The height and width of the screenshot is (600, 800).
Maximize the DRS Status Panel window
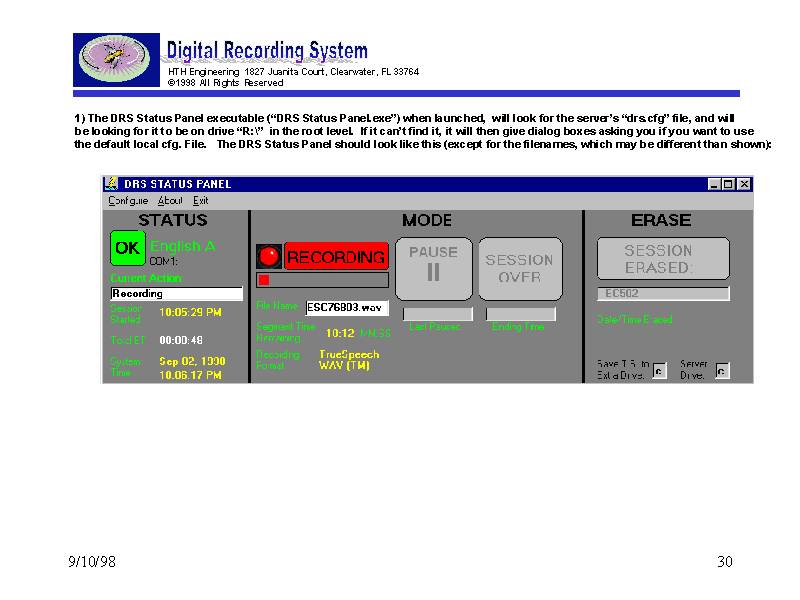728,184
